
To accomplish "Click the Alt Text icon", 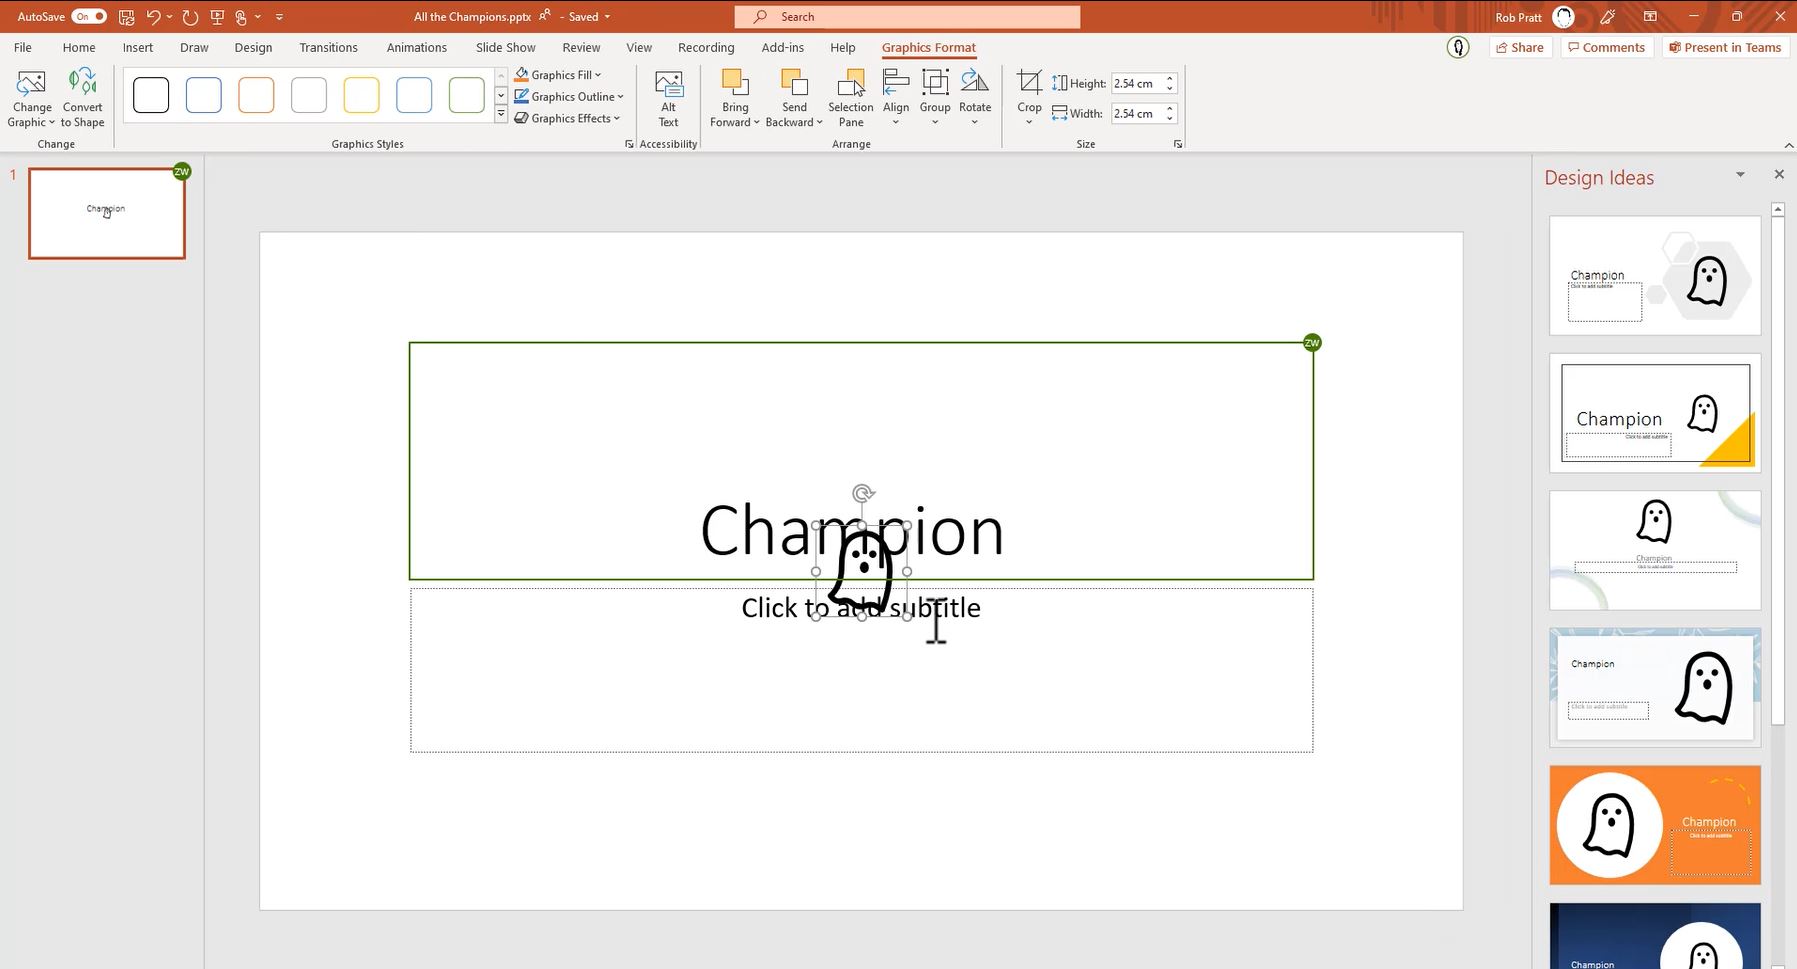I will tap(668, 86).
